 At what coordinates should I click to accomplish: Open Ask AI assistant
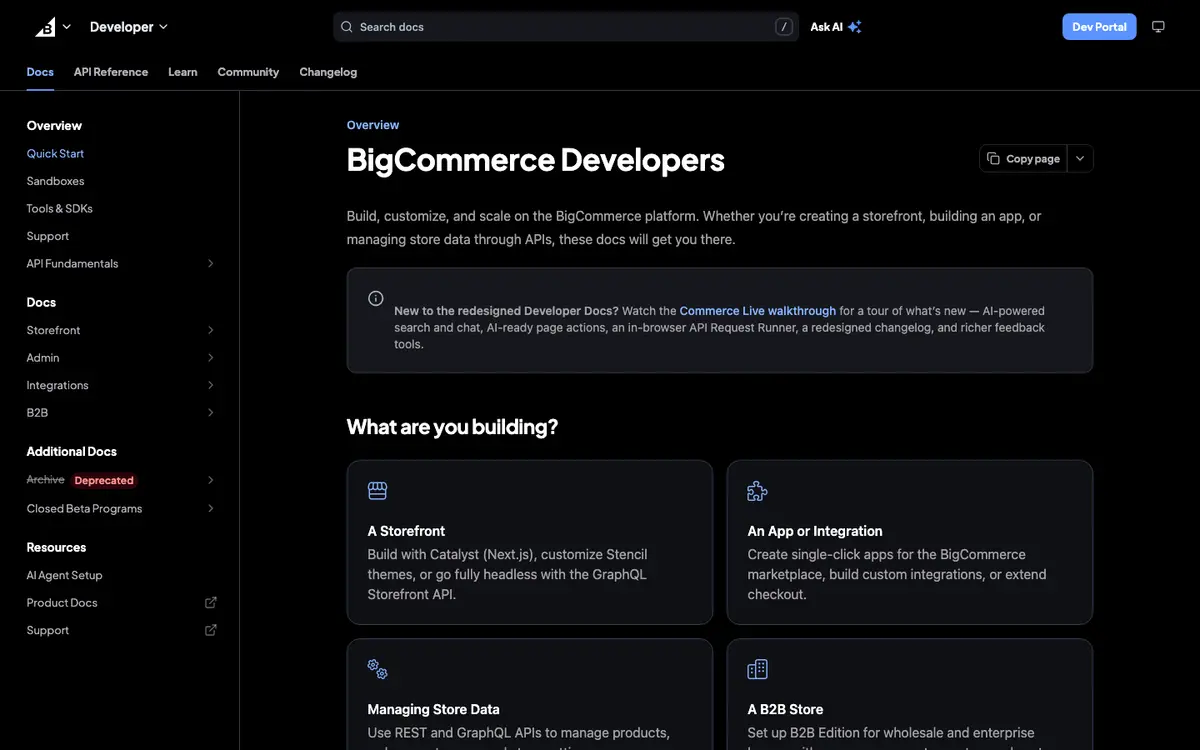(836, 27)
